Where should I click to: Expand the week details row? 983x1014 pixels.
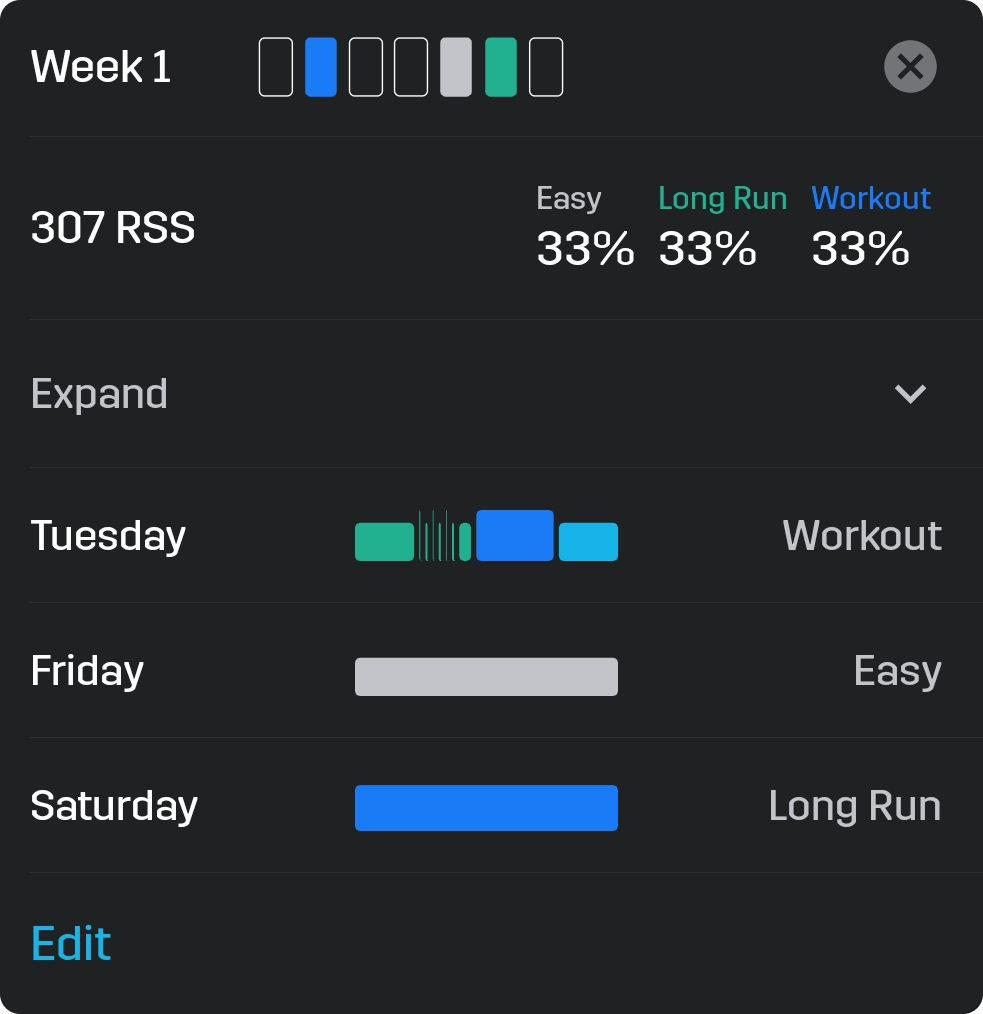(492, 393)
